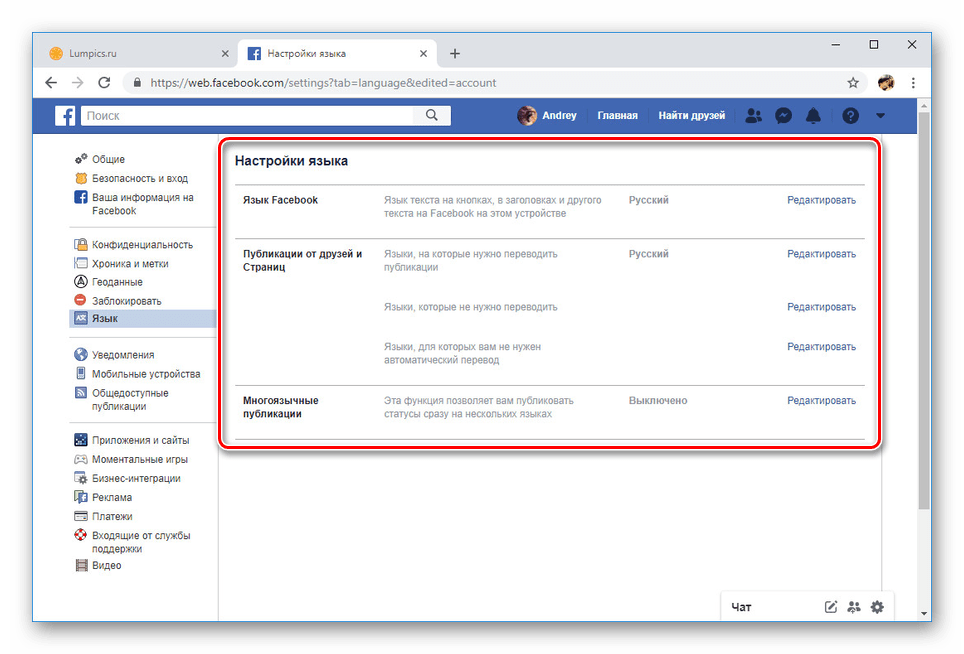
Task: Open the Chrome profile avatar
Action: click(x=886, y=82)
